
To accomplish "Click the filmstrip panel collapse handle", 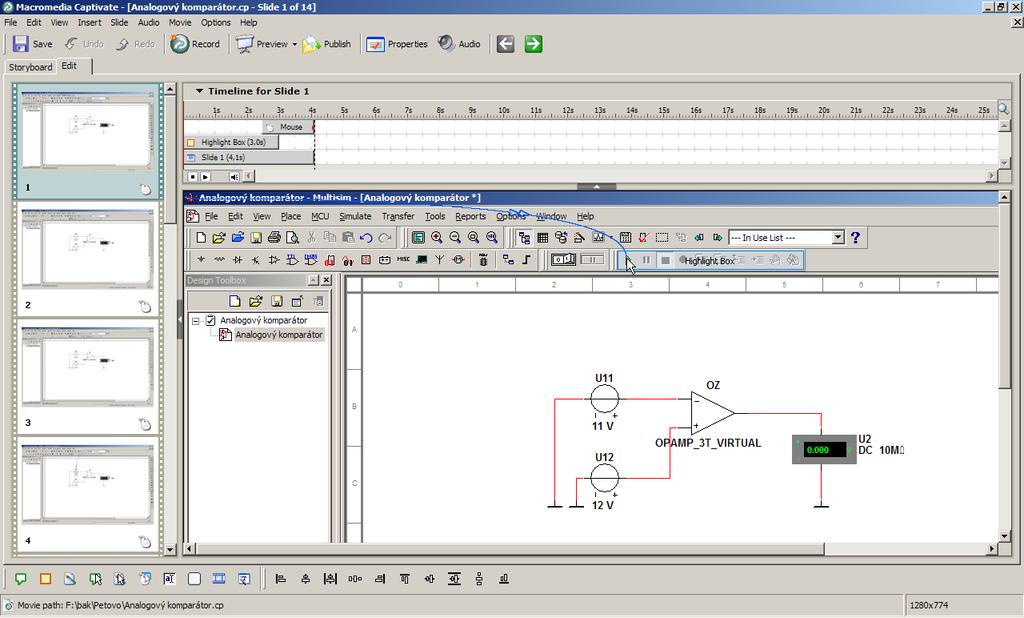I will coord(180,319).
